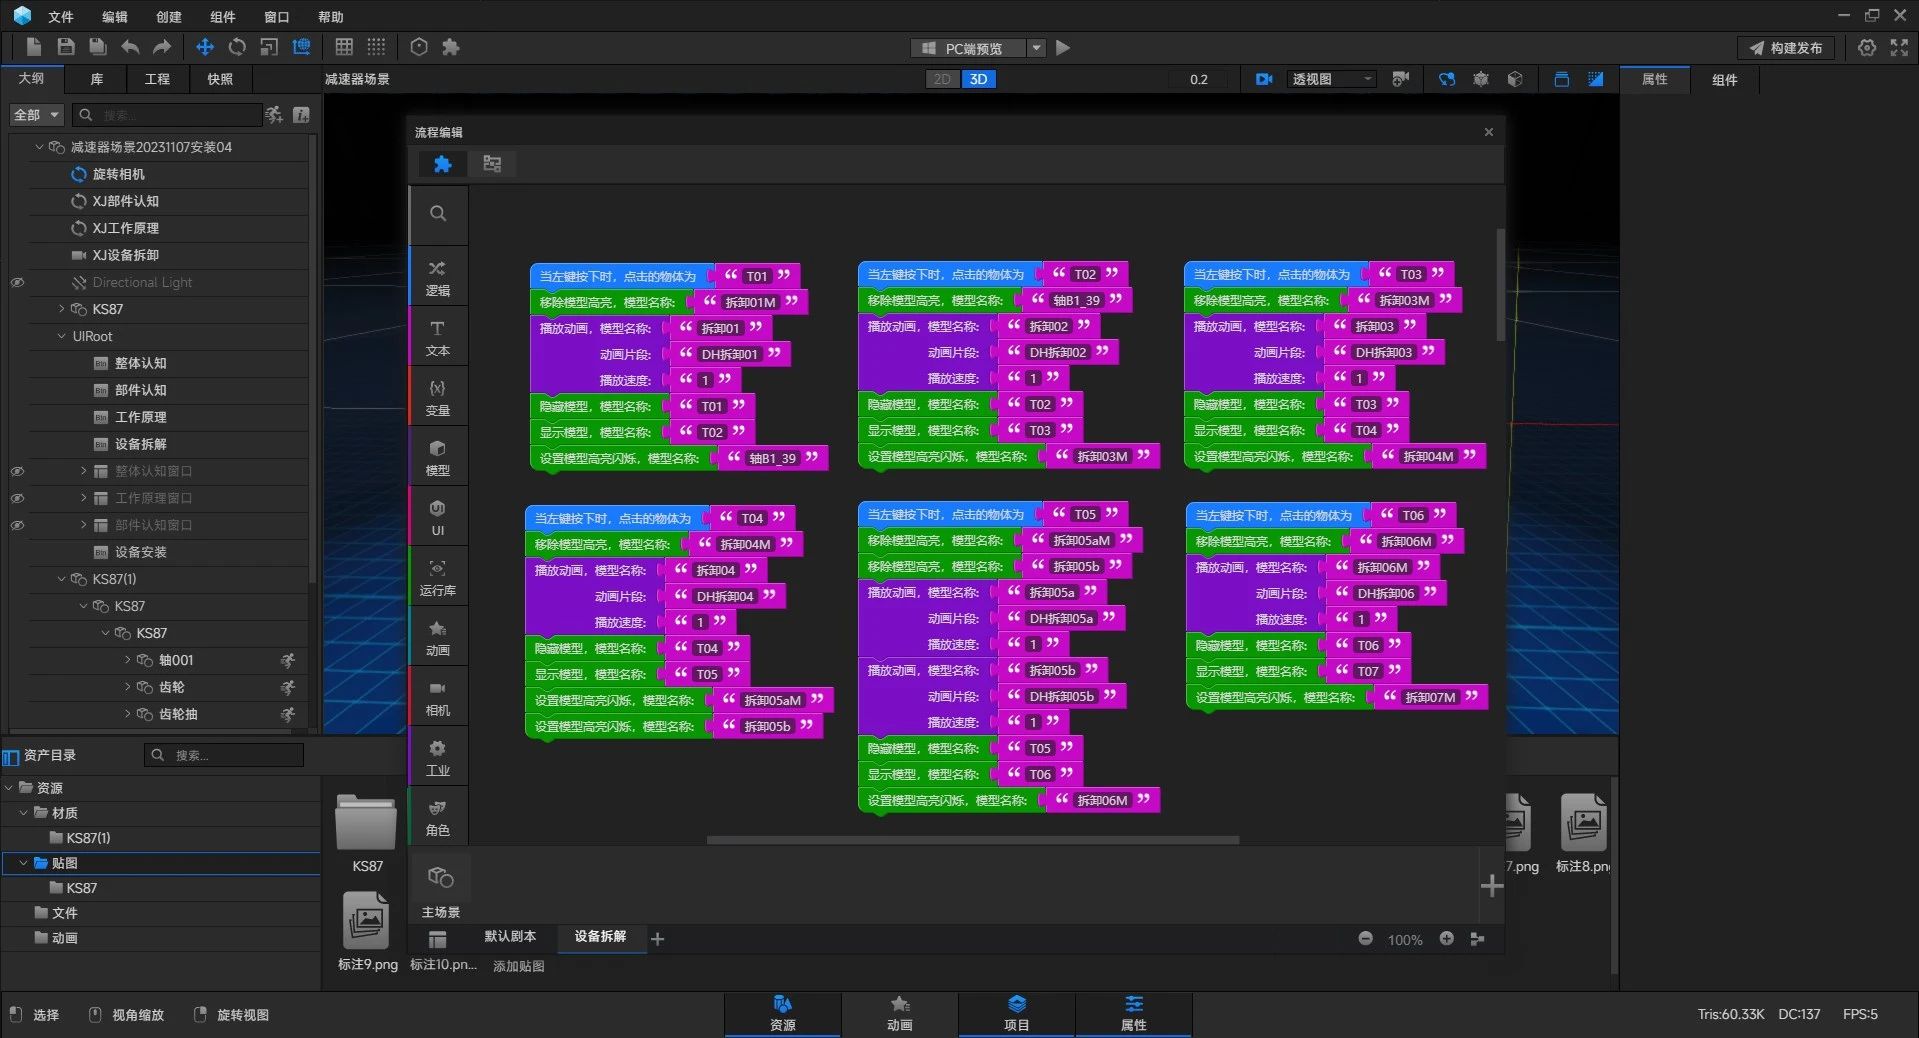Collapse the 减速器场景20231107安装04 root node
This screenshot has width=1919, height=1038.
pos(39,147)
